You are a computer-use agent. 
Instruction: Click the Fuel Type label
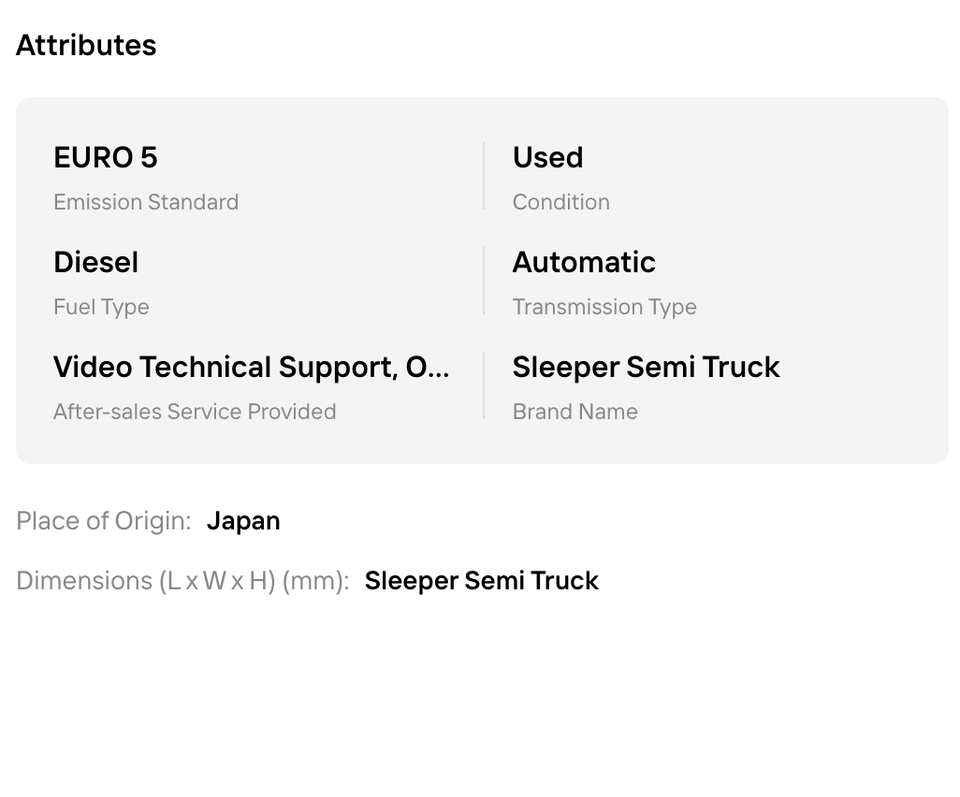(x=101, y=307)
